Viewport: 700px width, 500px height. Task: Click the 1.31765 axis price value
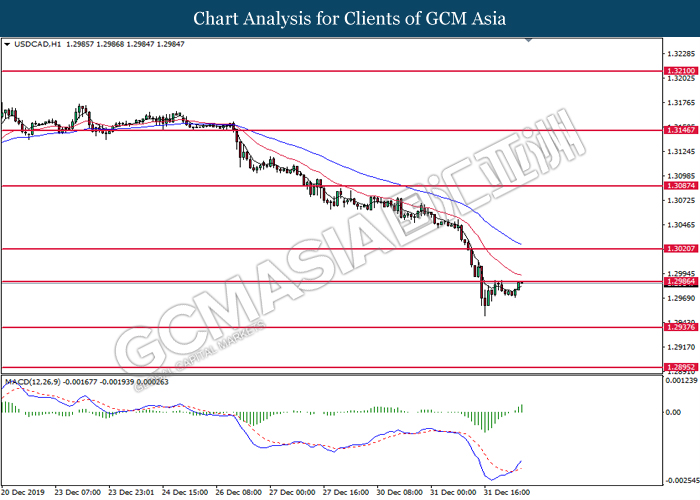pos(681,103)
